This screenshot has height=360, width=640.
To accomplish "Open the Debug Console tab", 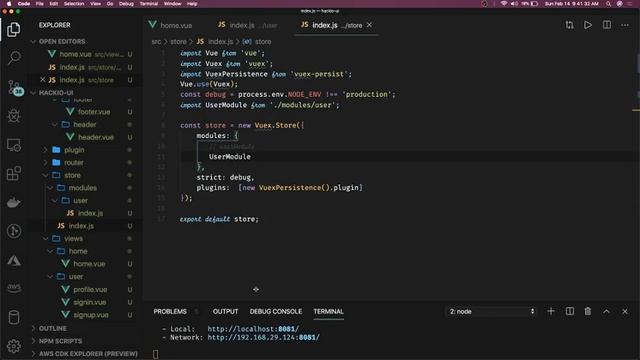I will point(276,311).
